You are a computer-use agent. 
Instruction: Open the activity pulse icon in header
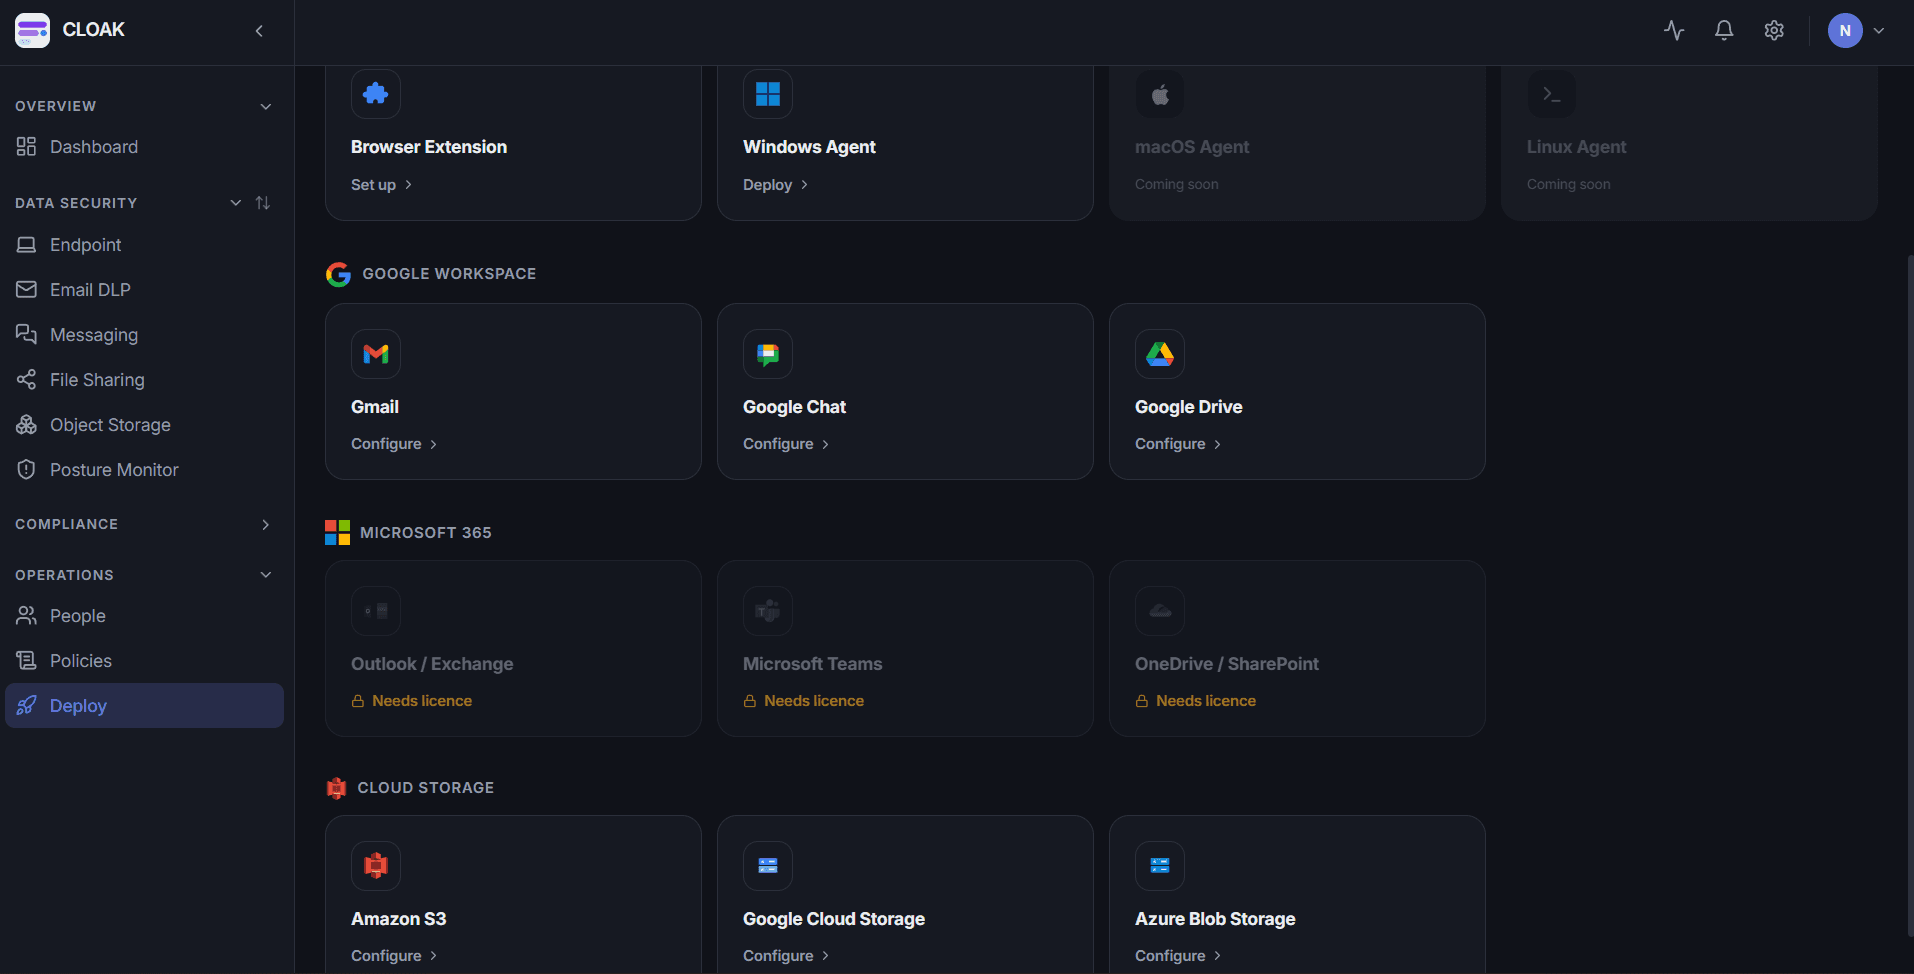point(1674,30)
